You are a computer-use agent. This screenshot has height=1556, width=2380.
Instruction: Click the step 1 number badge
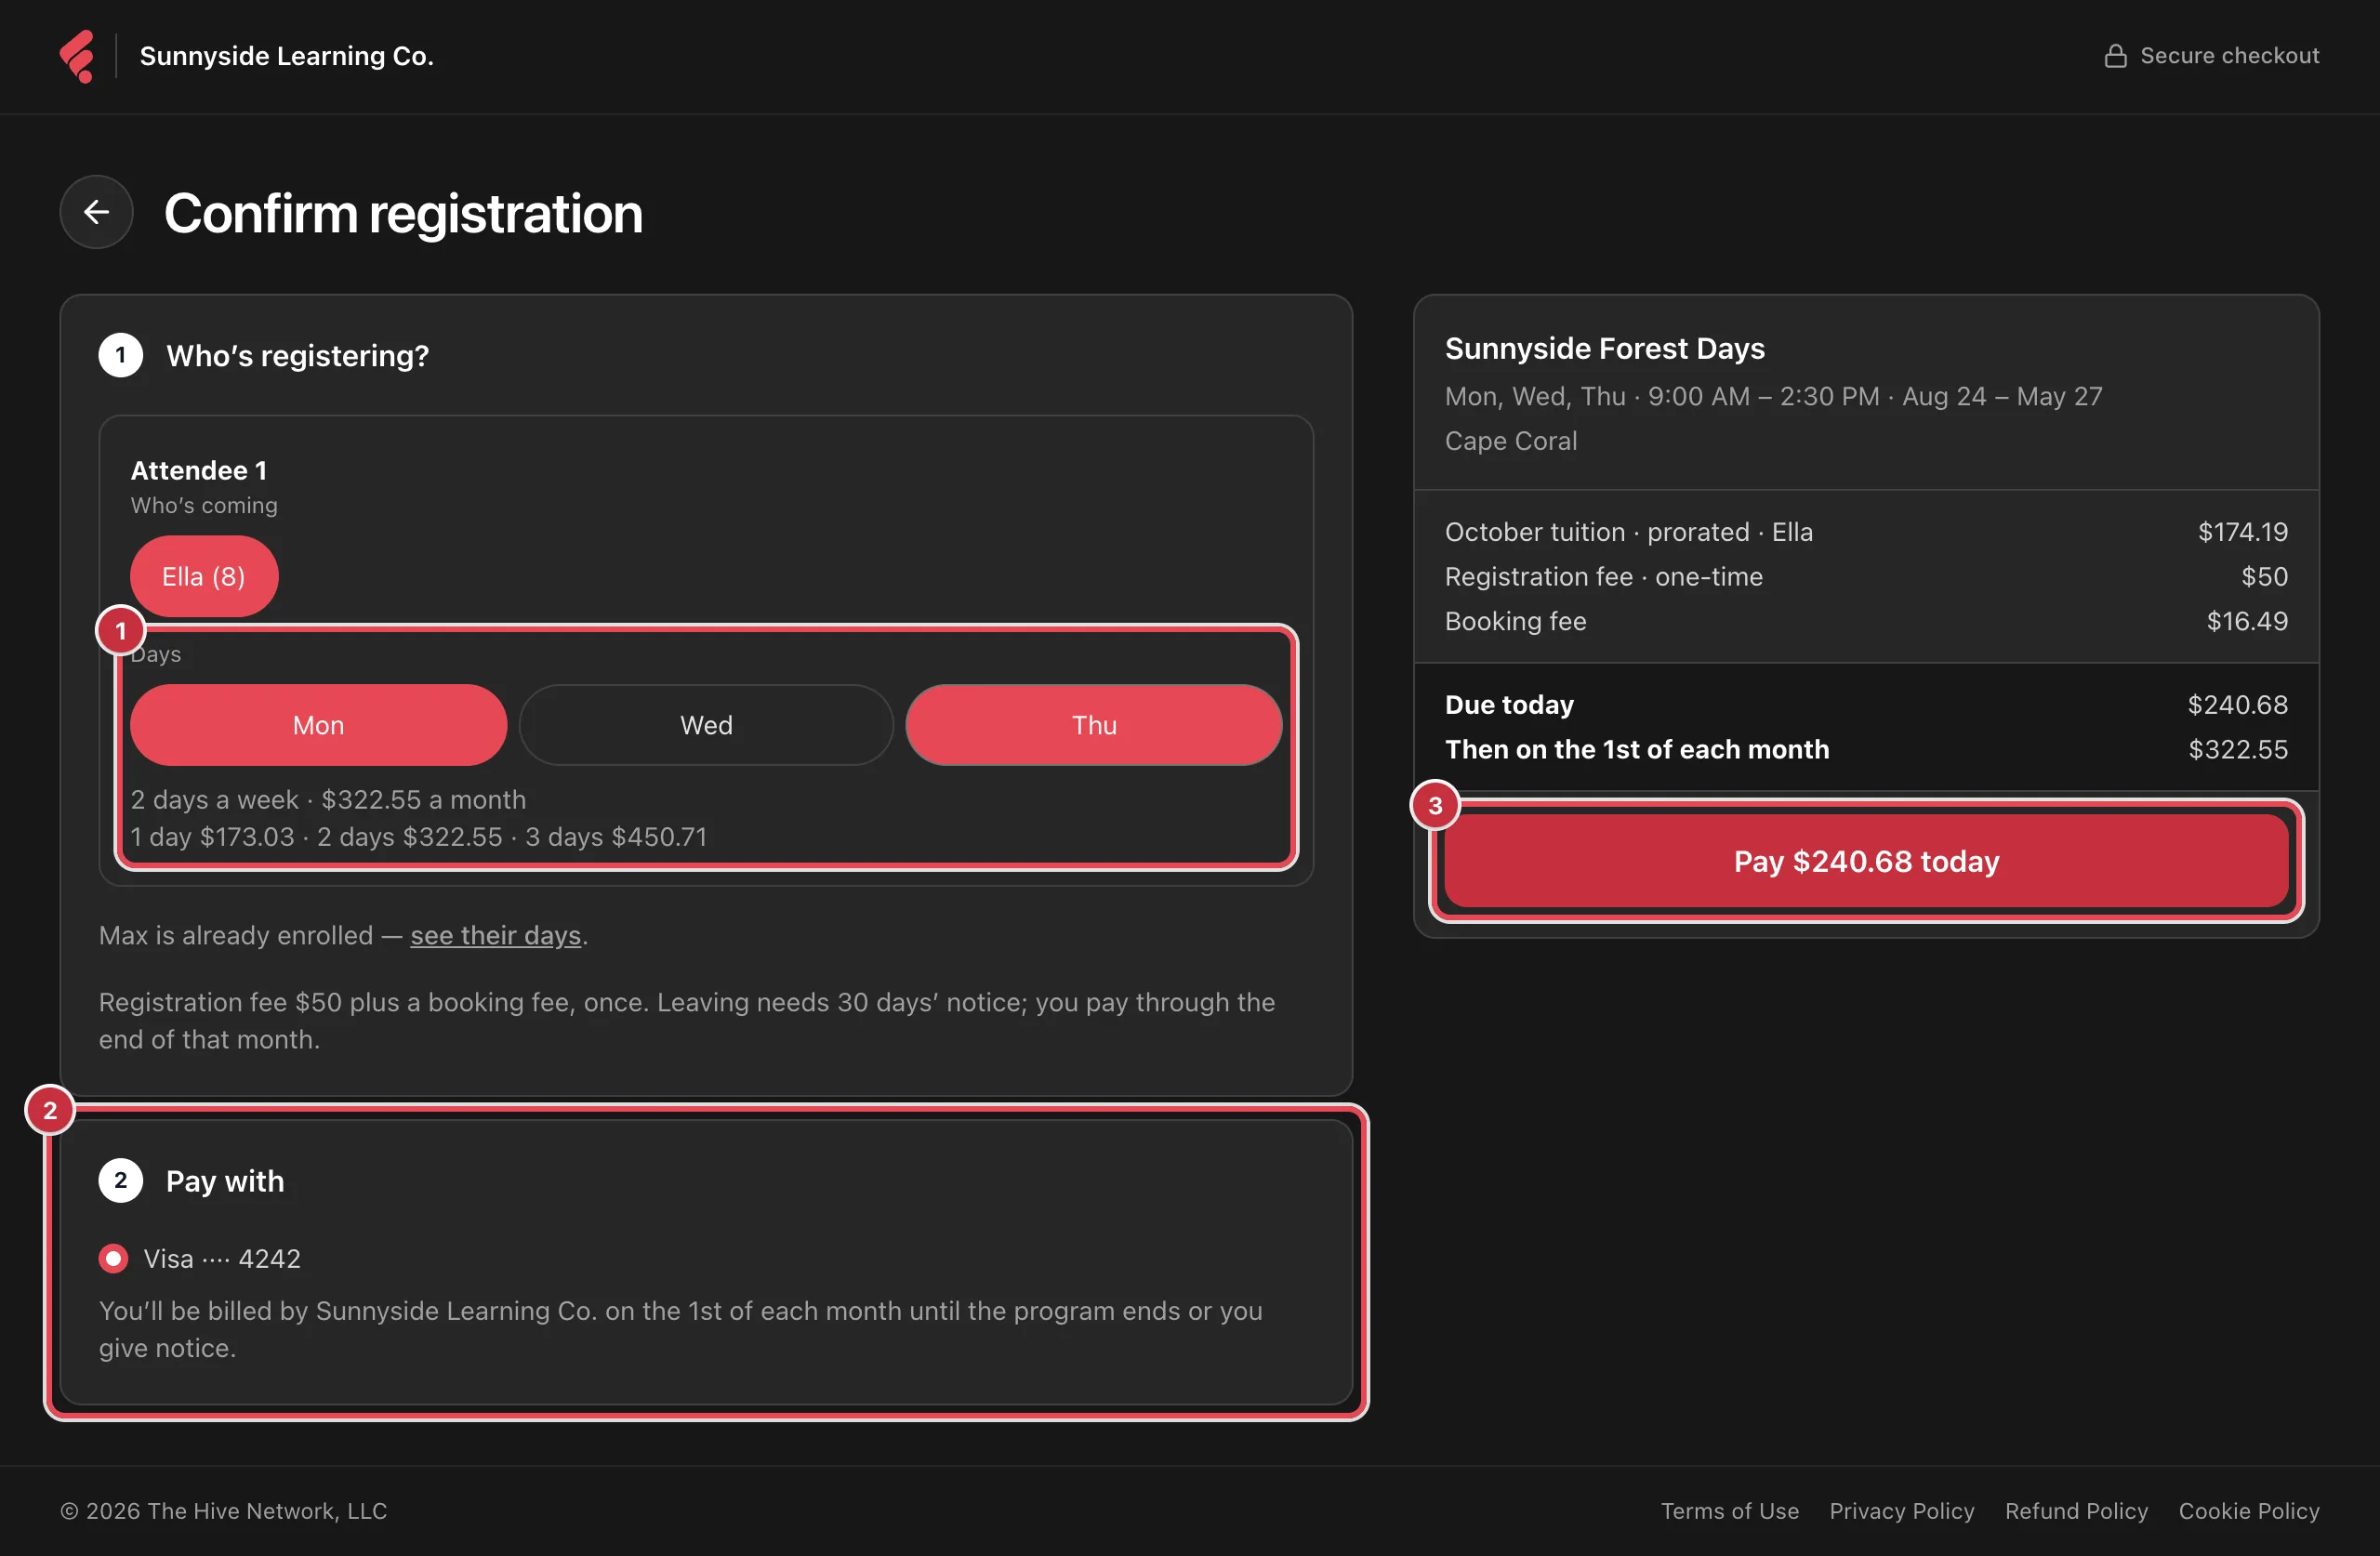121,355
